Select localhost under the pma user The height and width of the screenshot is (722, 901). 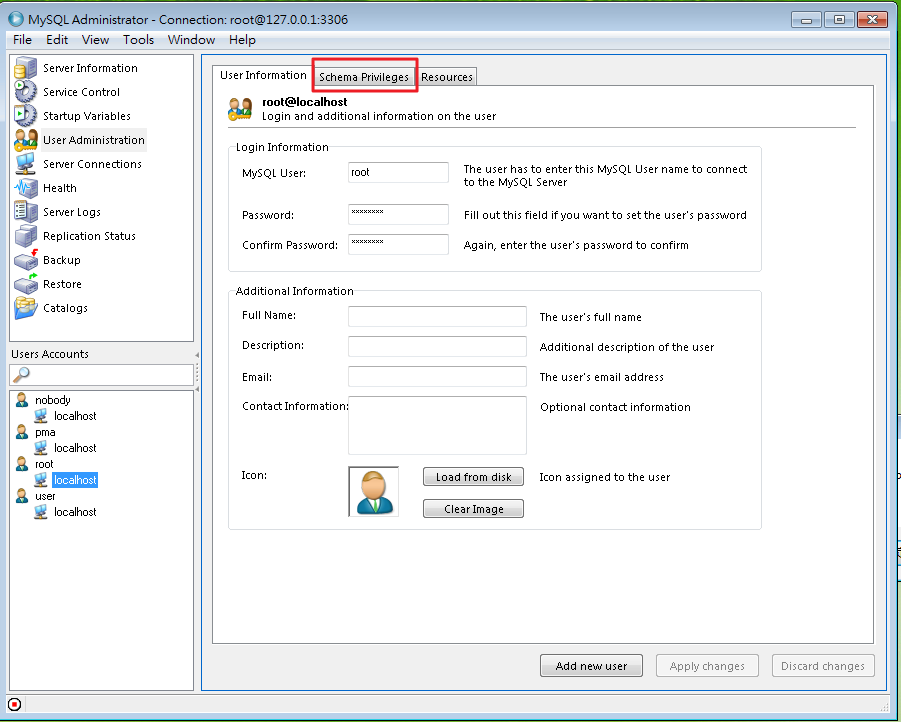(75, 448)
